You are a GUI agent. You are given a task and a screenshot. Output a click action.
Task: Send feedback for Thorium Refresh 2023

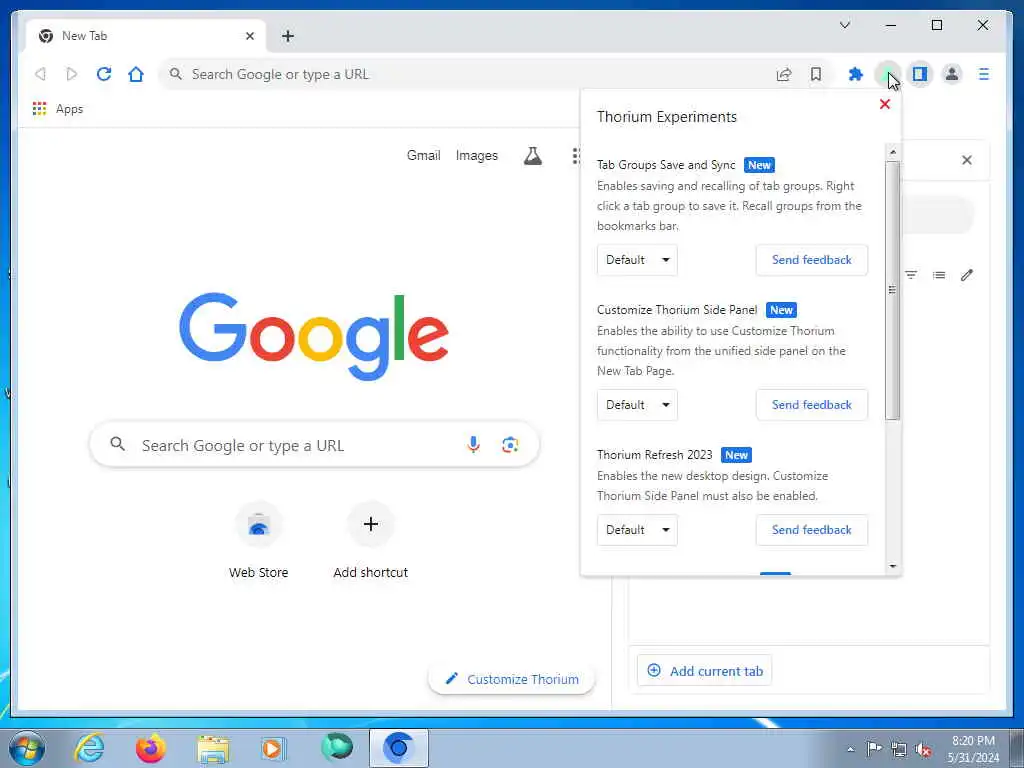pyautogui.click(x=812, y=530)
